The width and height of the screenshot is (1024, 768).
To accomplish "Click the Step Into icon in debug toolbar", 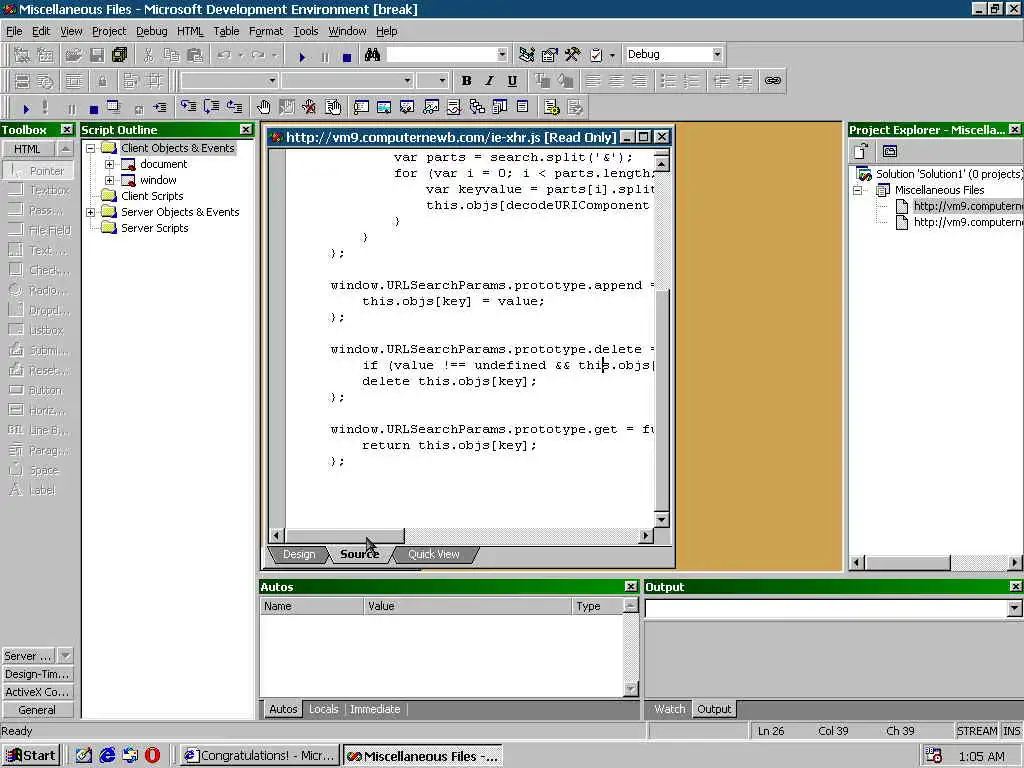I will click(x=189, y=106).
